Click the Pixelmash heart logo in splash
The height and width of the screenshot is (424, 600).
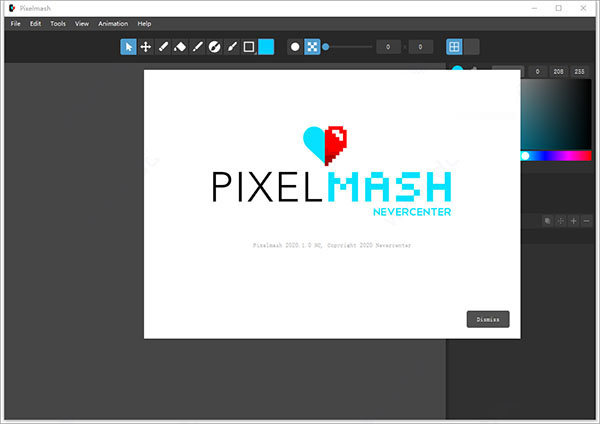coord(325,145)
